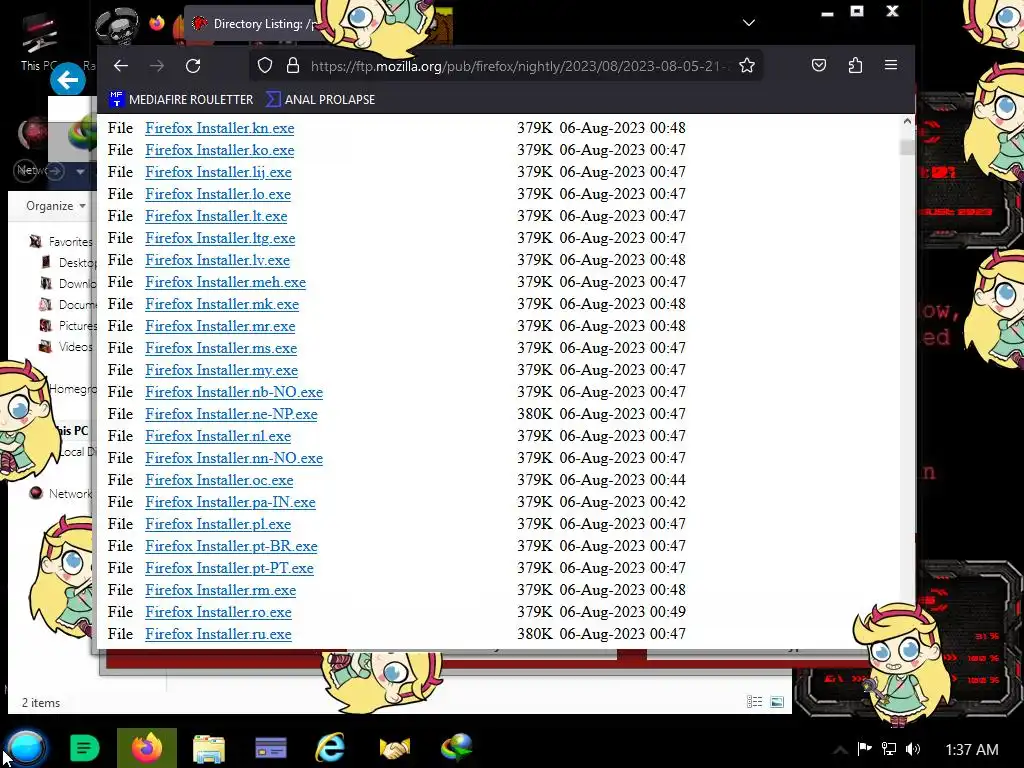
Task: Click the bookmarks toolbar item next to MEDIAFIRE ROULETTER
Action: click(x=321, y=99)
